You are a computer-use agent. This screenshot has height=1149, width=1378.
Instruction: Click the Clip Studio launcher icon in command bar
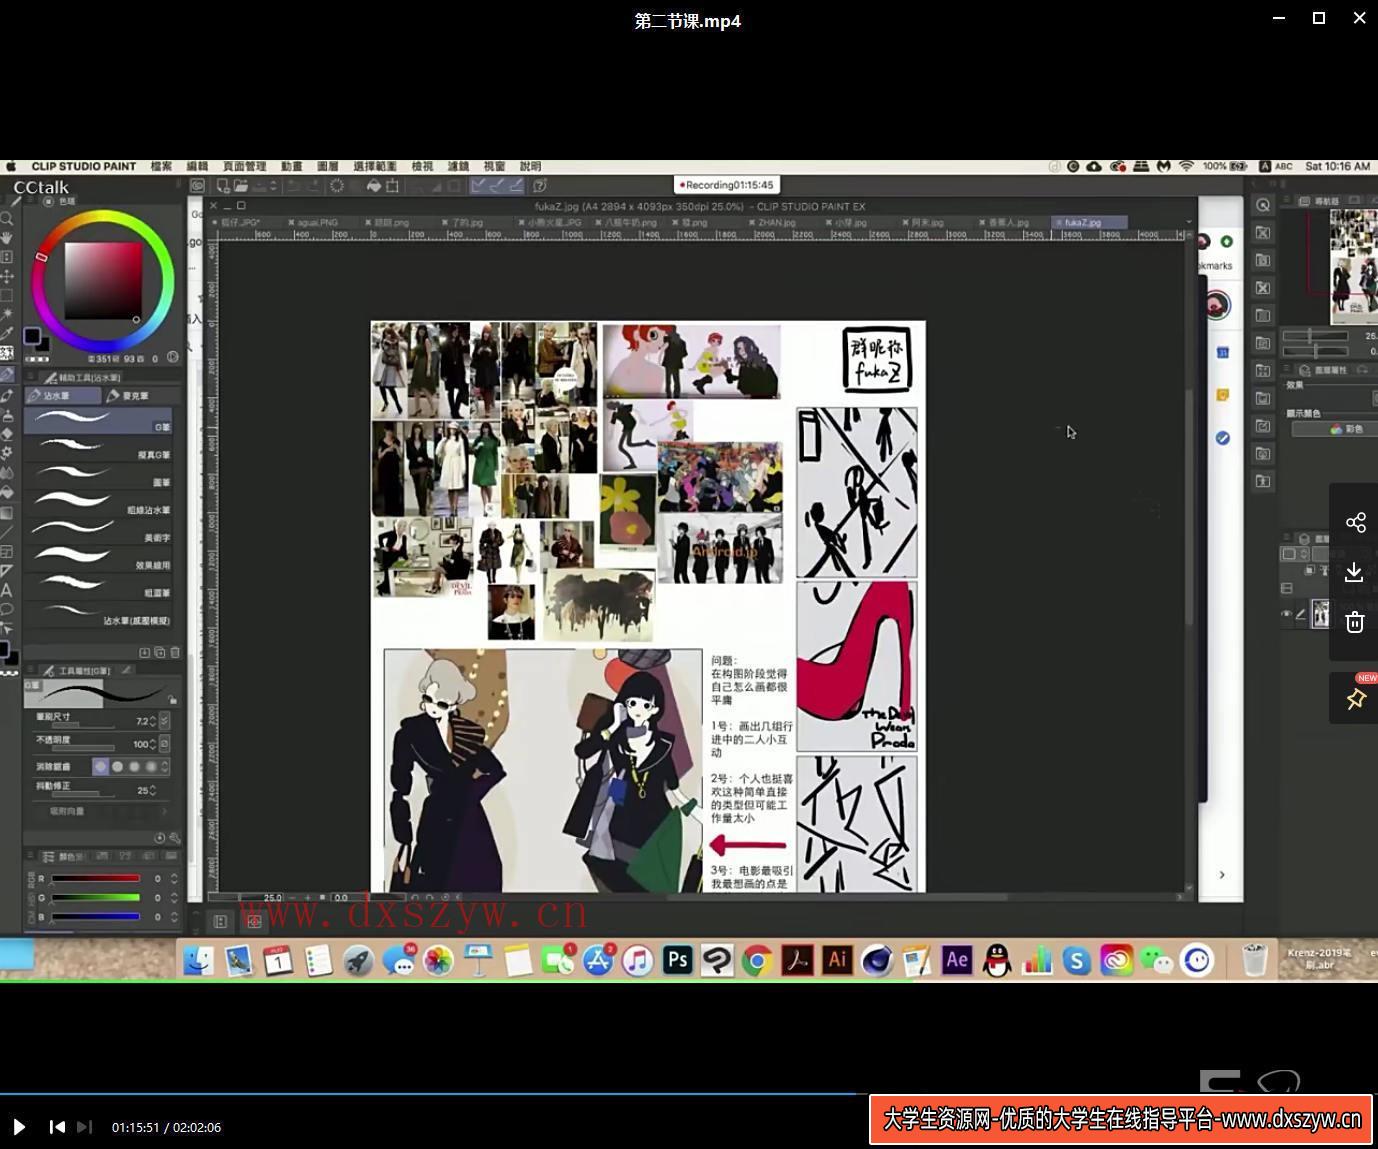(198, 186)
